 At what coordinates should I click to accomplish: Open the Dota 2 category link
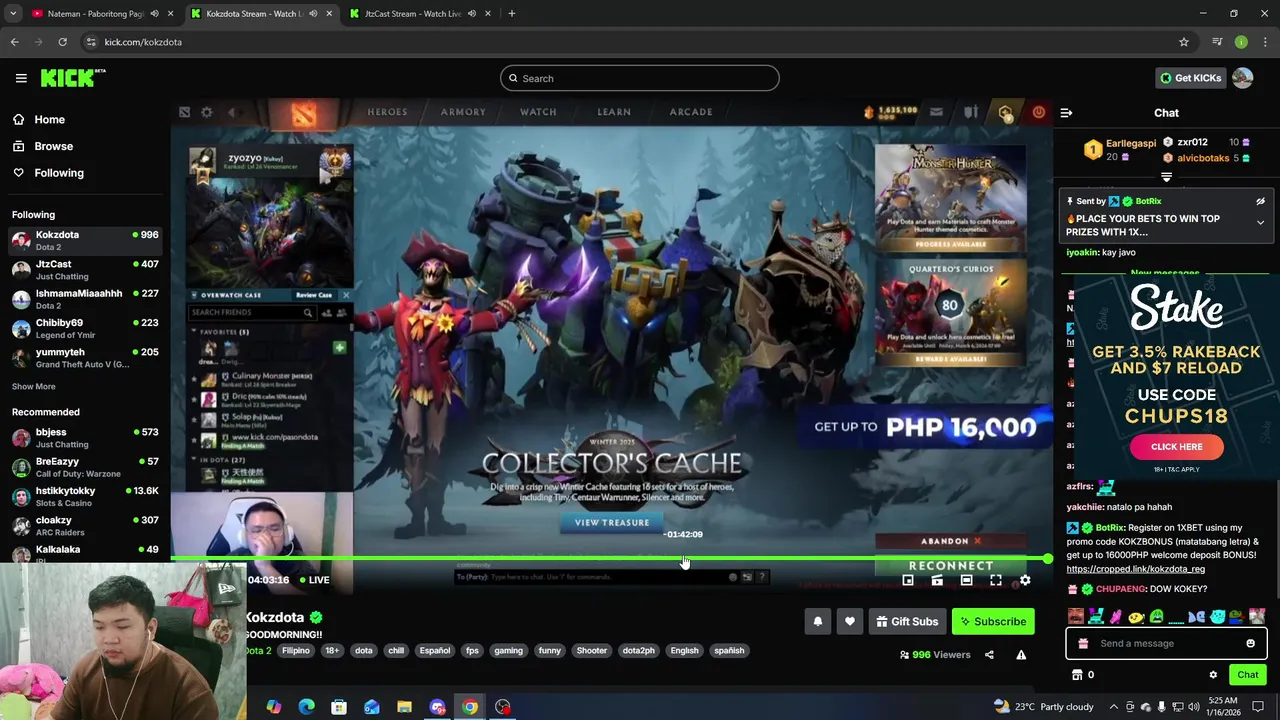[258, 651]
